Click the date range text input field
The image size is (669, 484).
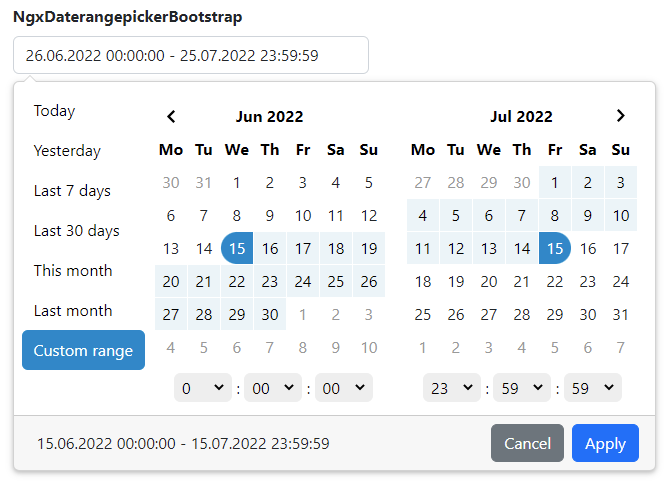pyautogui.click(x=191, y=55)
